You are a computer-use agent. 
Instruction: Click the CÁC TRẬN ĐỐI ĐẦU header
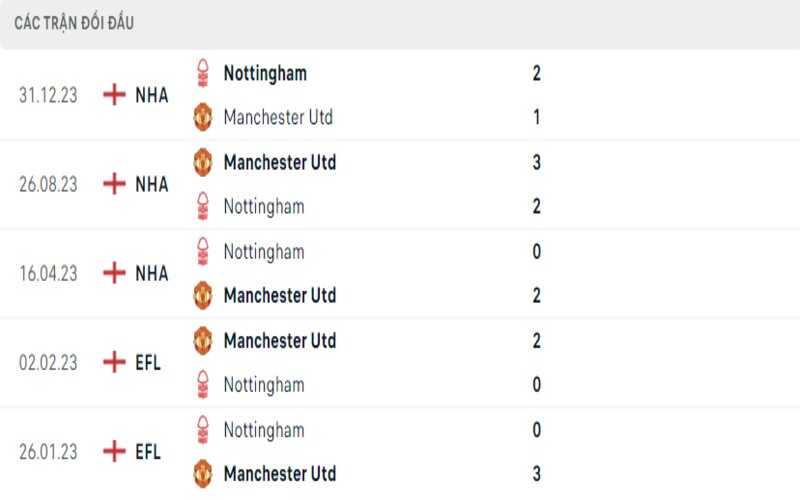coord(74,23)
